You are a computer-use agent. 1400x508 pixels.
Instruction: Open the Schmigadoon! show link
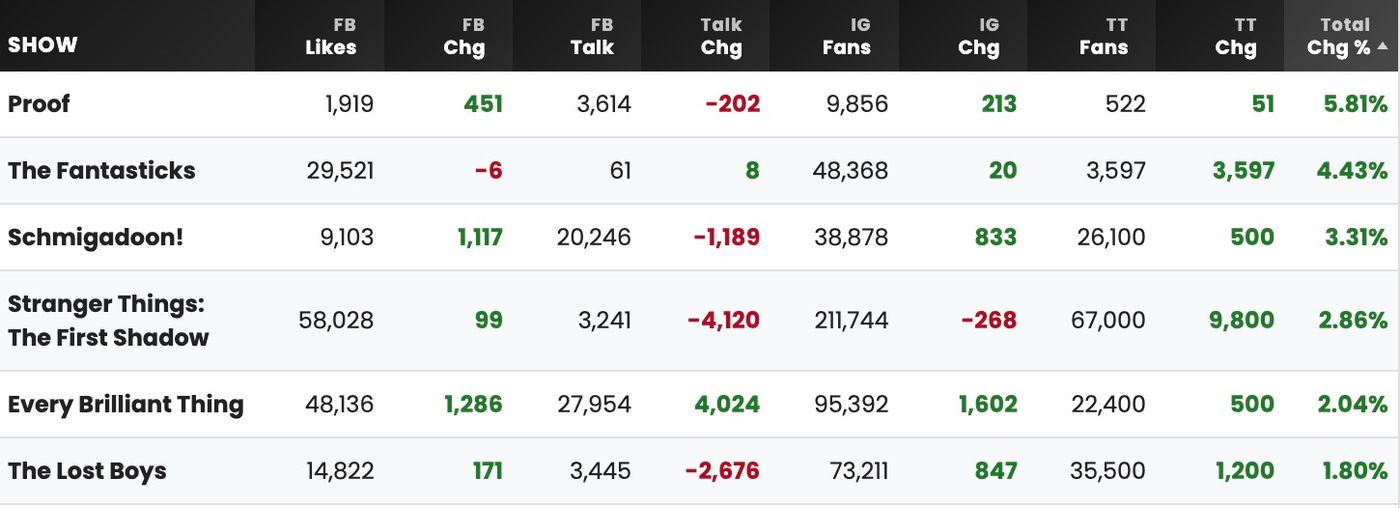coord(96,238)
